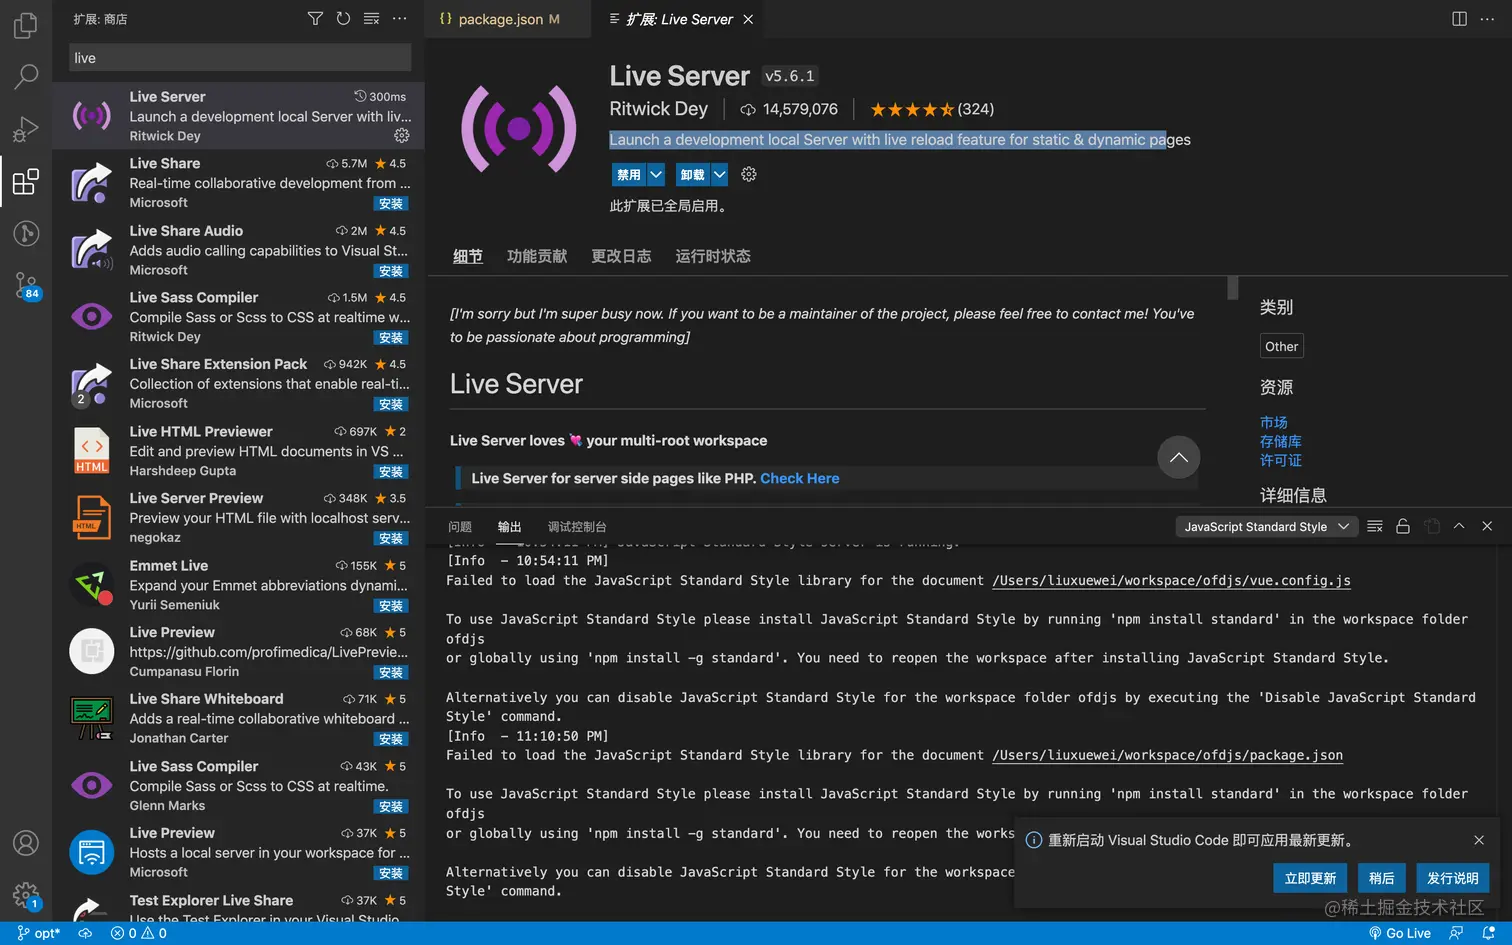Open the Manage gear in activity bar
The height and width of the screenshot is (945, 1512).
pyautogui.click(x=26, y=895)
